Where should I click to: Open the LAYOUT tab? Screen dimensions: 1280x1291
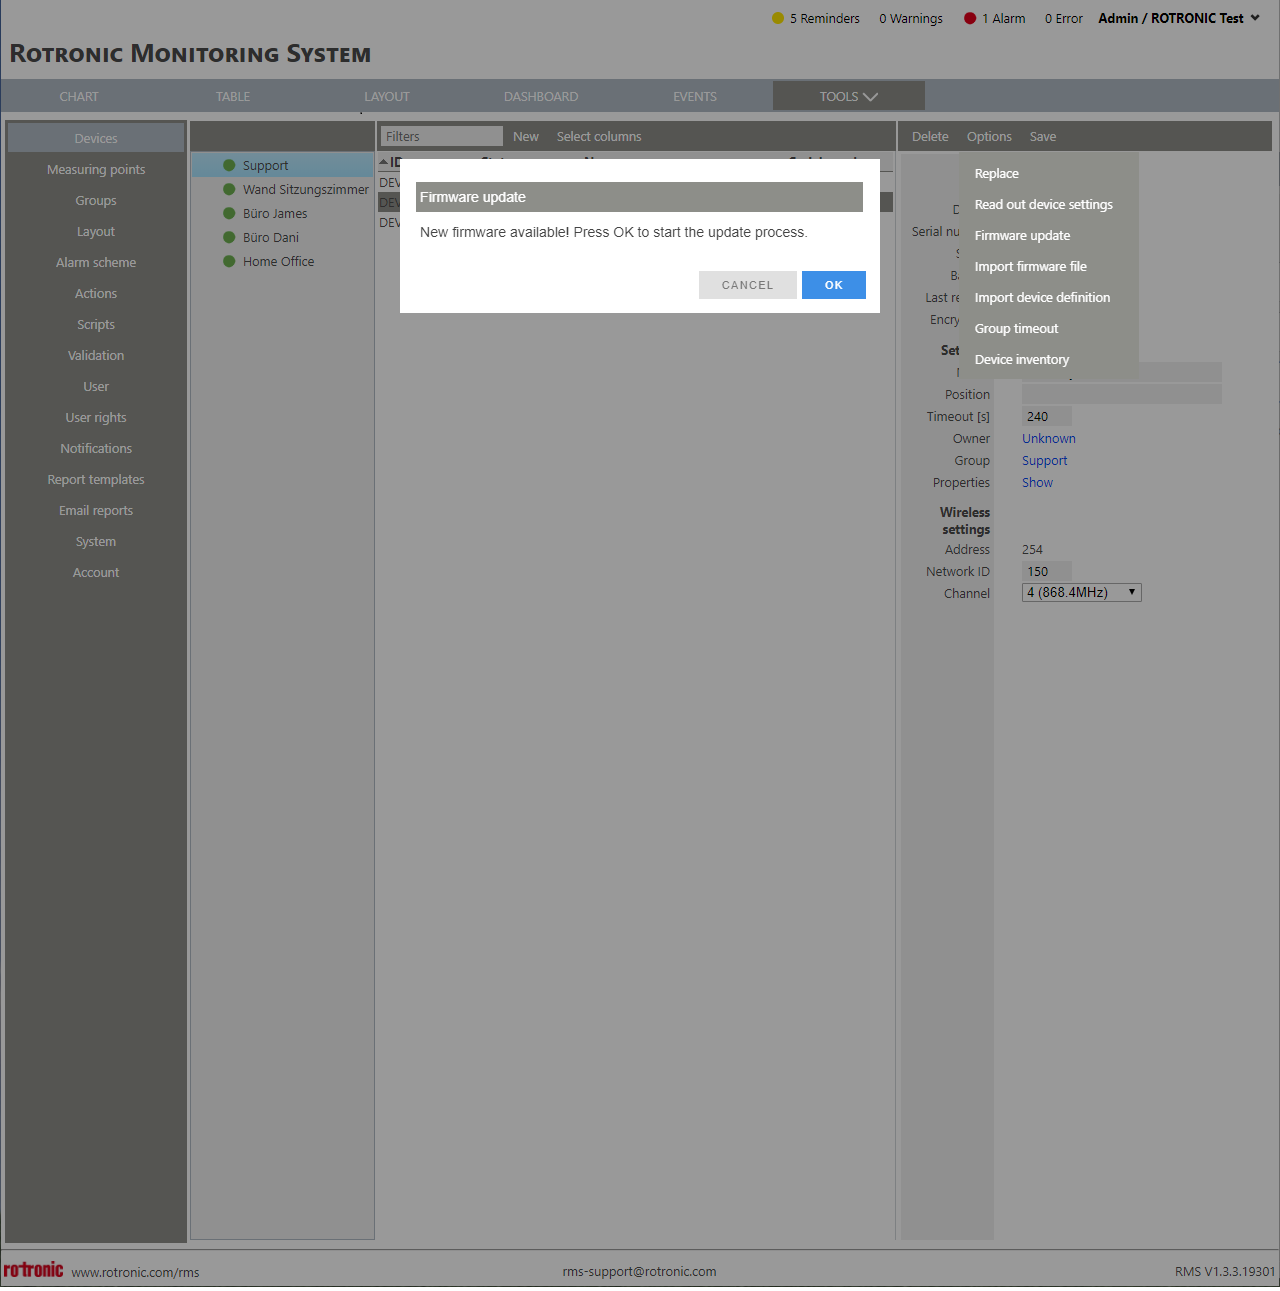(x=387, y=97)
